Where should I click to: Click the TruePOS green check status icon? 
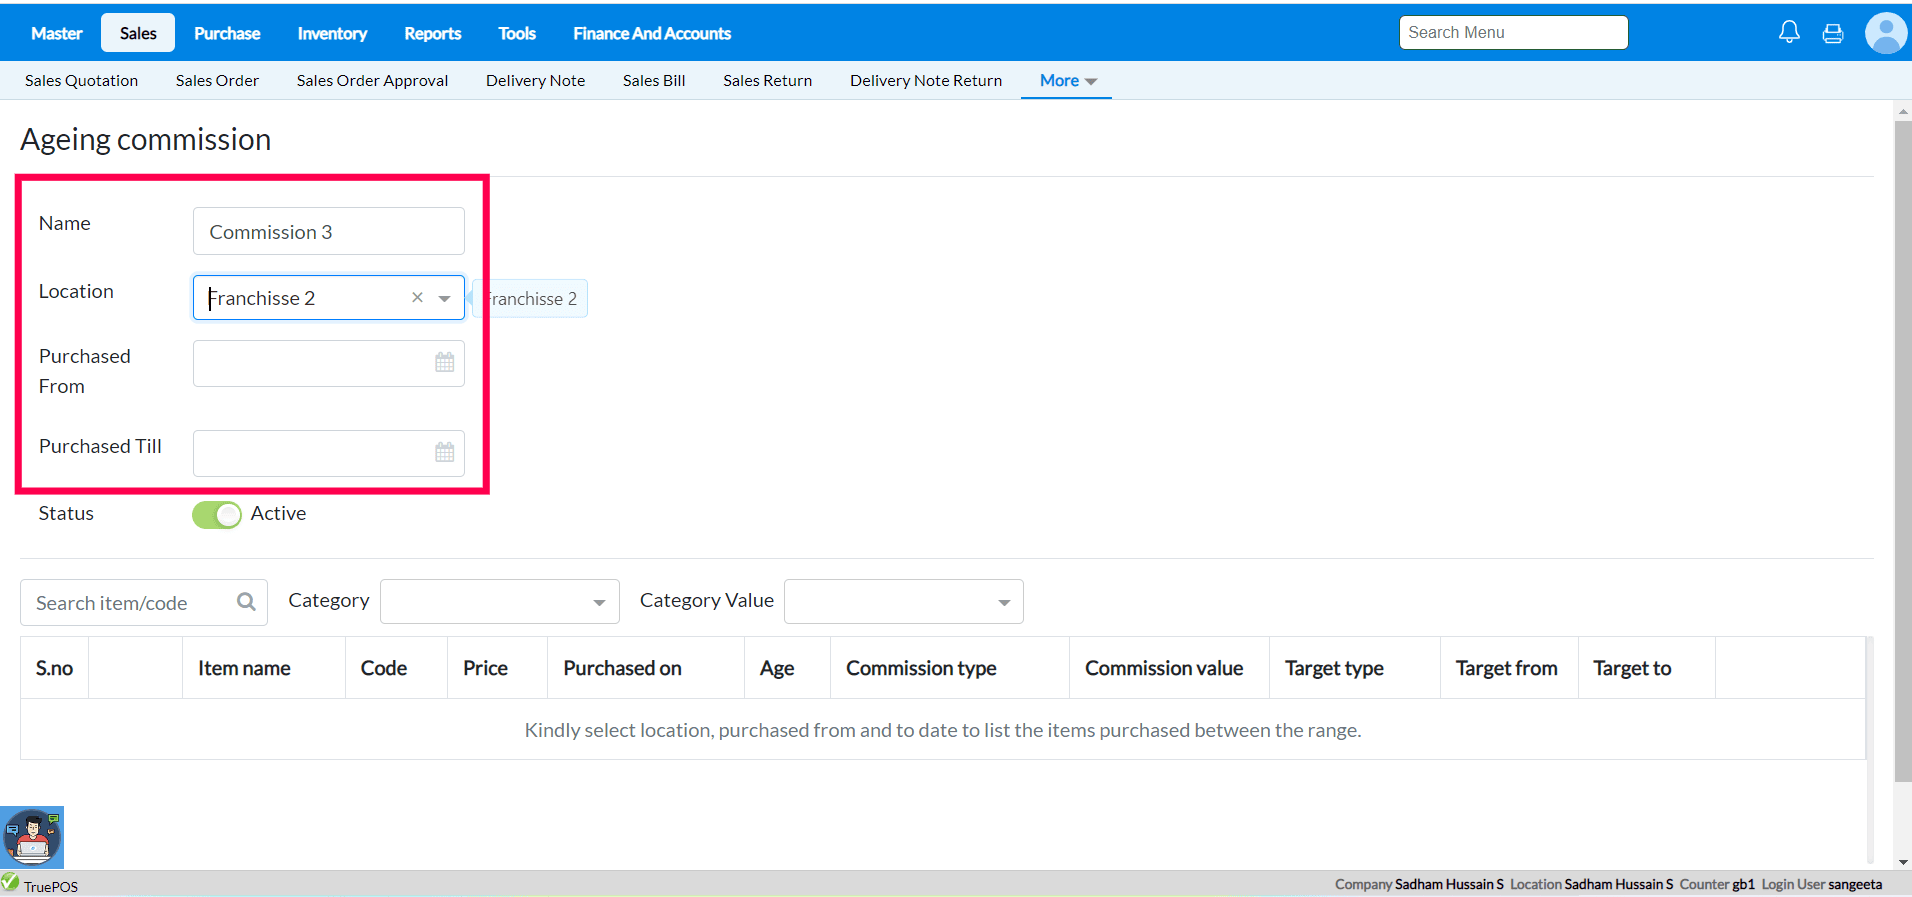pos(10,882)
